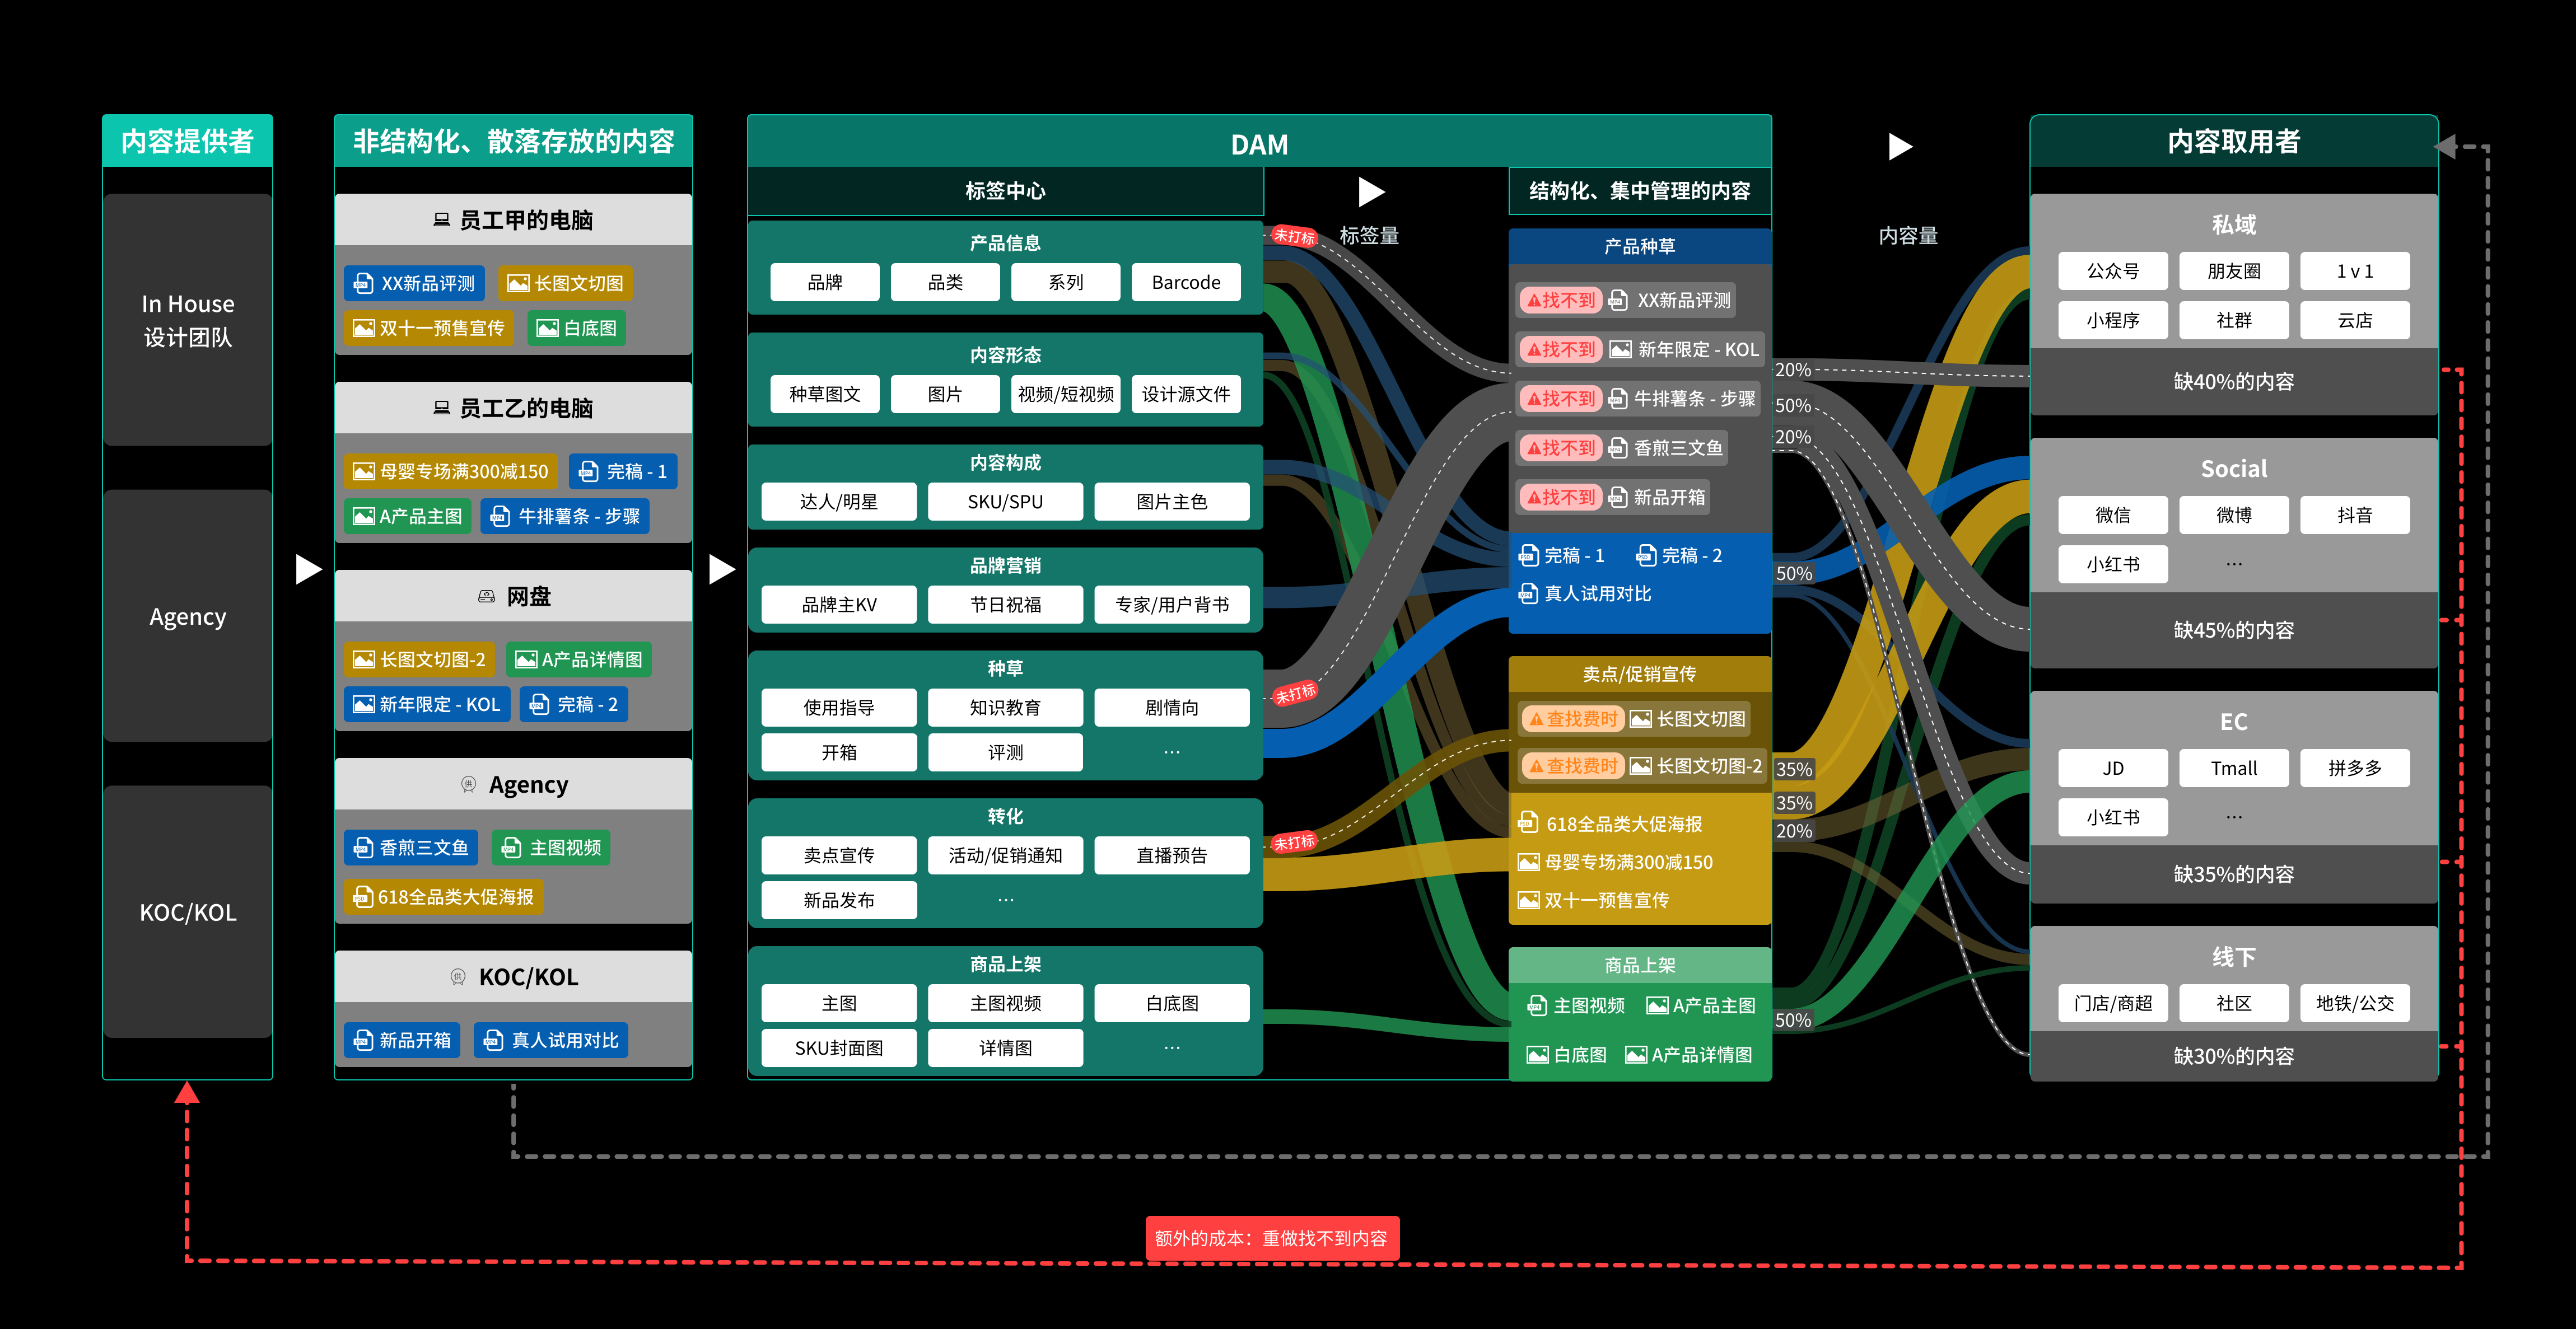
Task: Click the drive icon next to 网盘
Action: click(486, 596)
